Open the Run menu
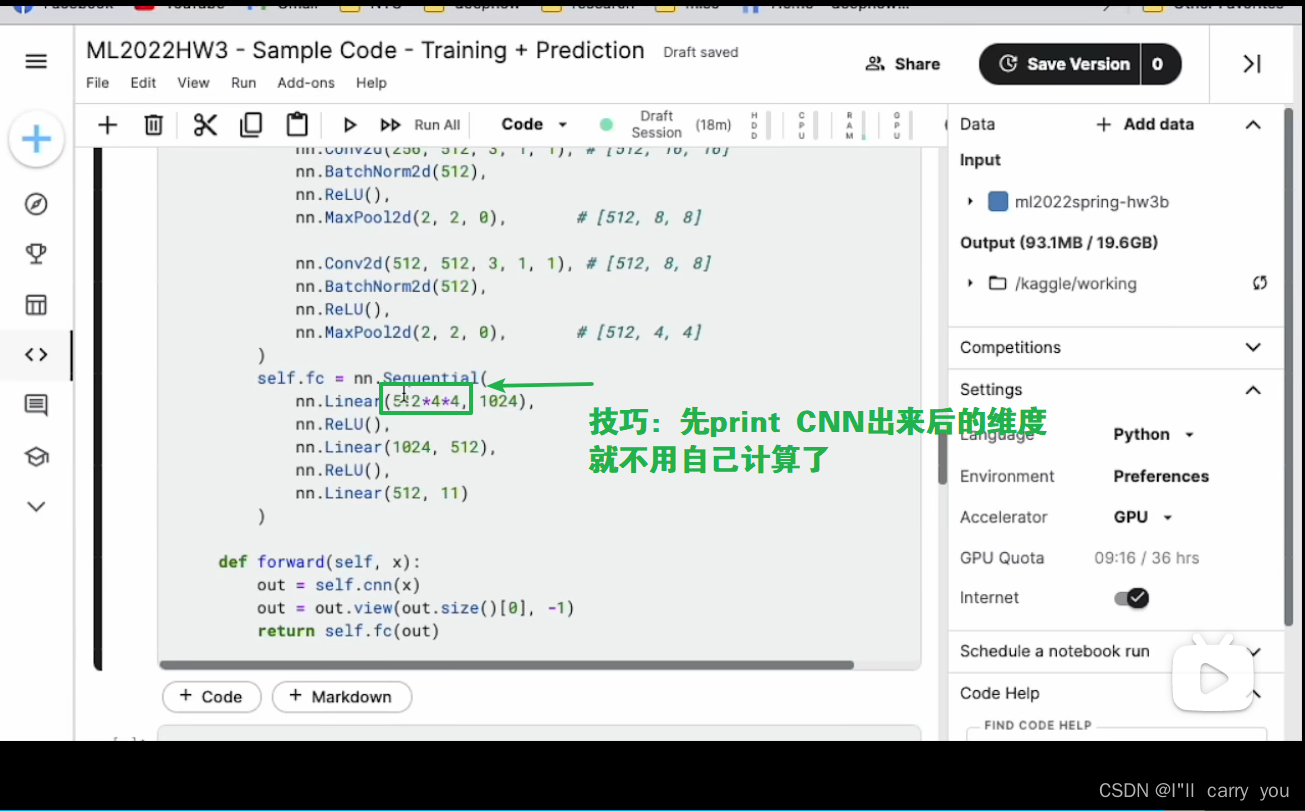Screen dimensions: 1305x811 [243, 83]
